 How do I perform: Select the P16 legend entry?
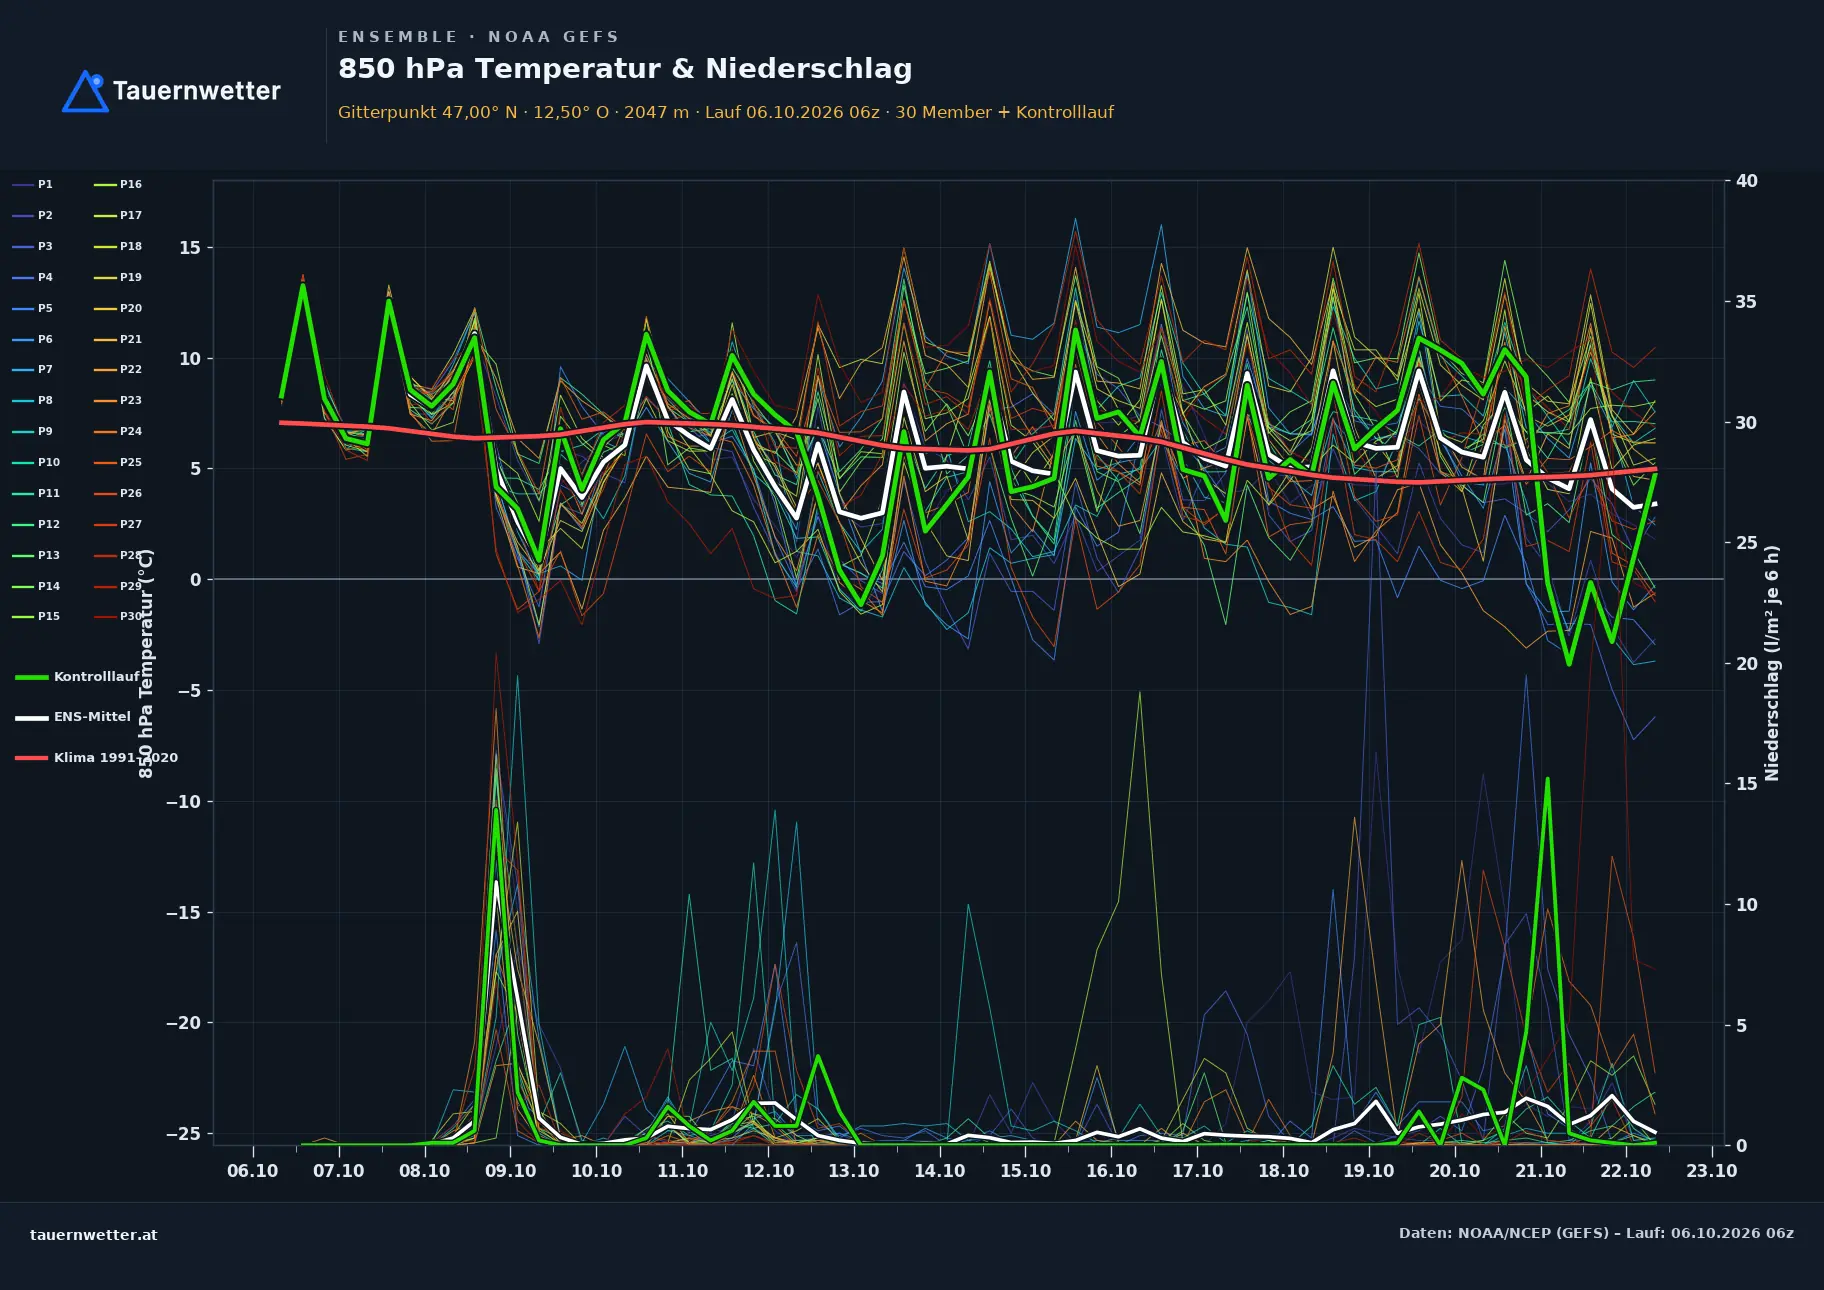pos(118,184)
